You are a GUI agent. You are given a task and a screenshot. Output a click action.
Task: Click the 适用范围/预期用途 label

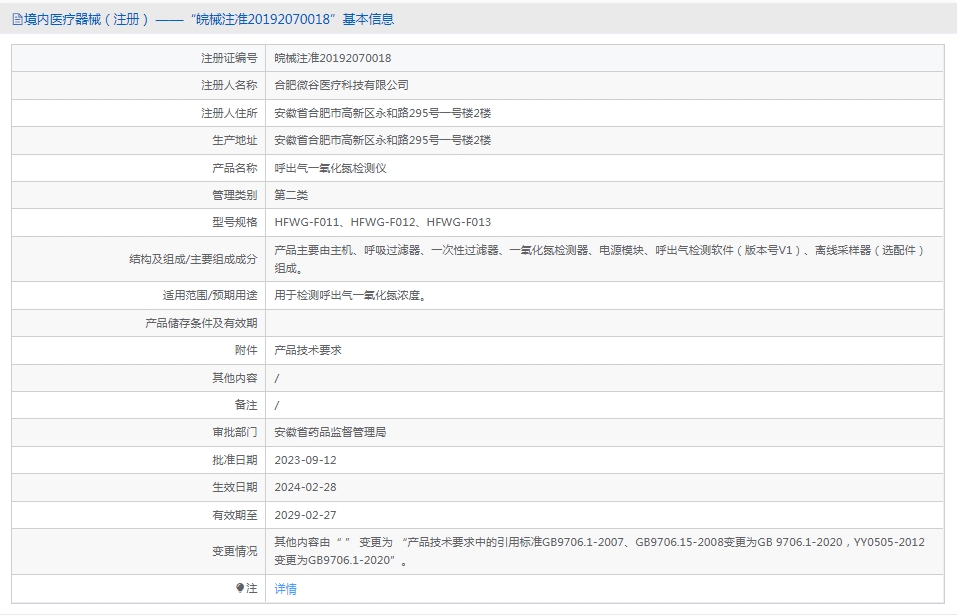tap(210, 295)
